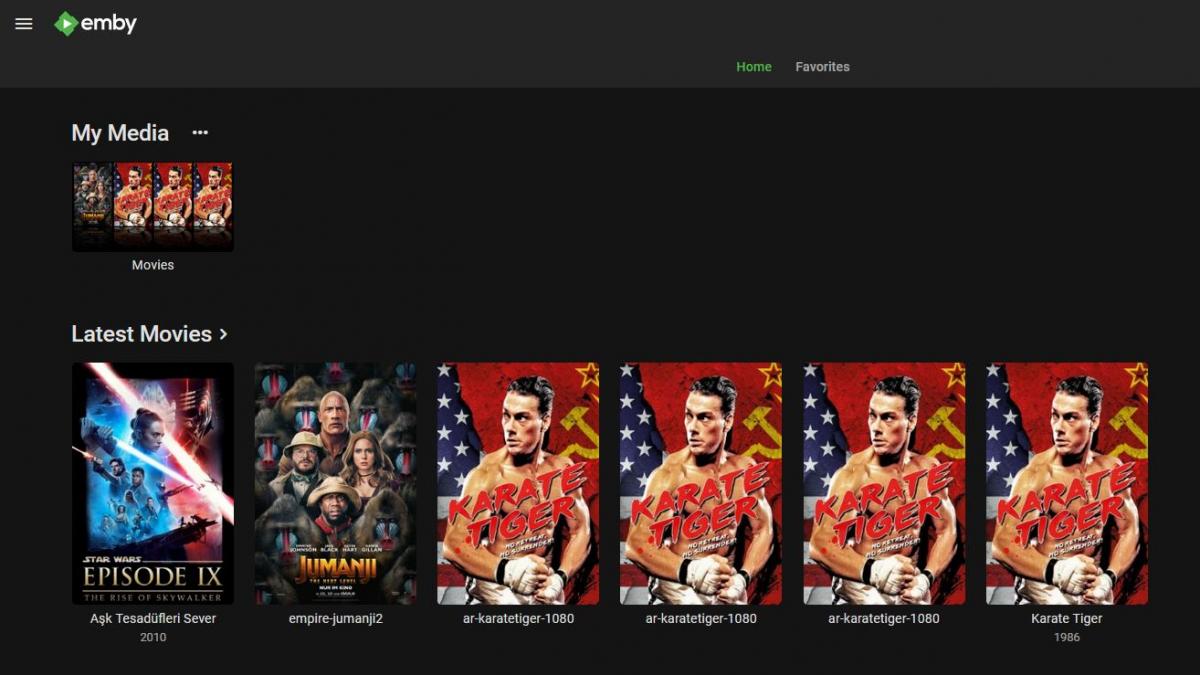The width and height of the screenshot is (1200, 675).
Task: Click the Karate Tiger title text
Action: click(x=1067, y=618)
